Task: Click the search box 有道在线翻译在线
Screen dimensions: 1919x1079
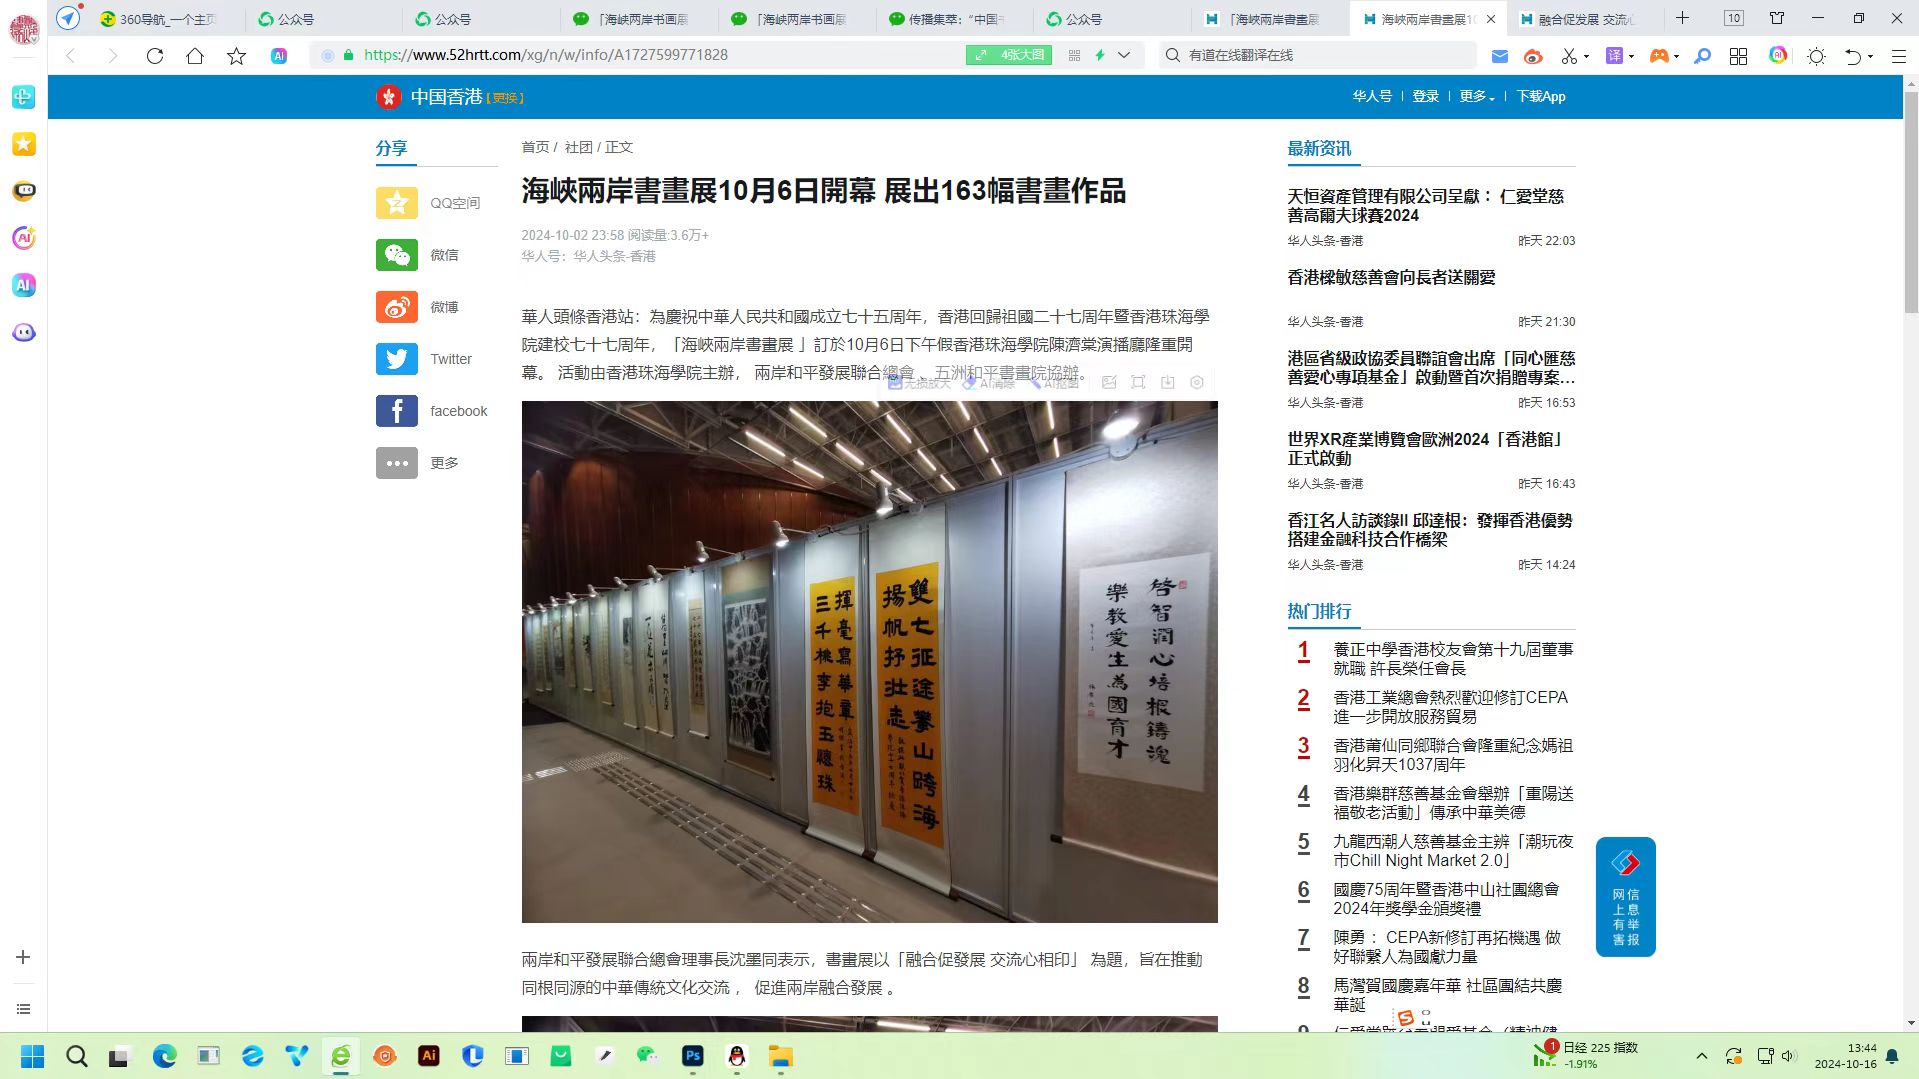Action: pyautogui.click(x=1319, y=56)
